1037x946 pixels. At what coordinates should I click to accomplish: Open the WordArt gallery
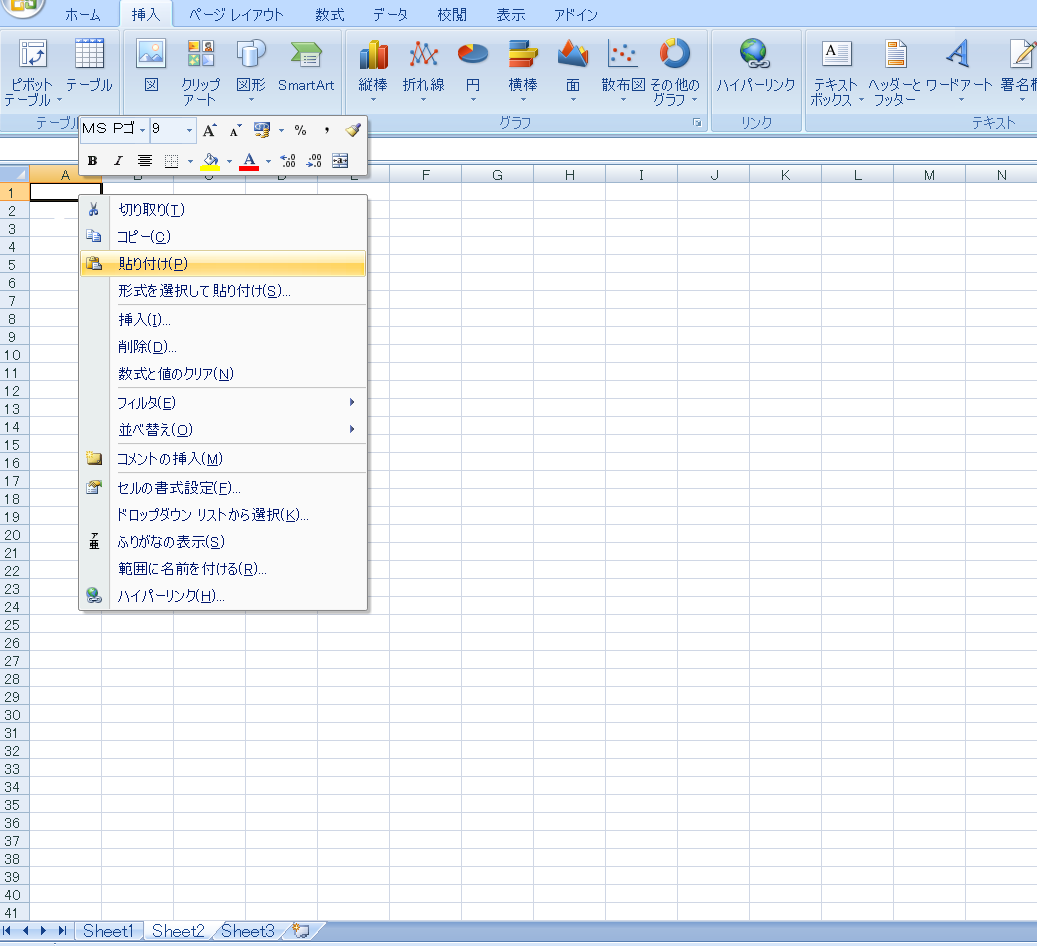tap(959, 69)
